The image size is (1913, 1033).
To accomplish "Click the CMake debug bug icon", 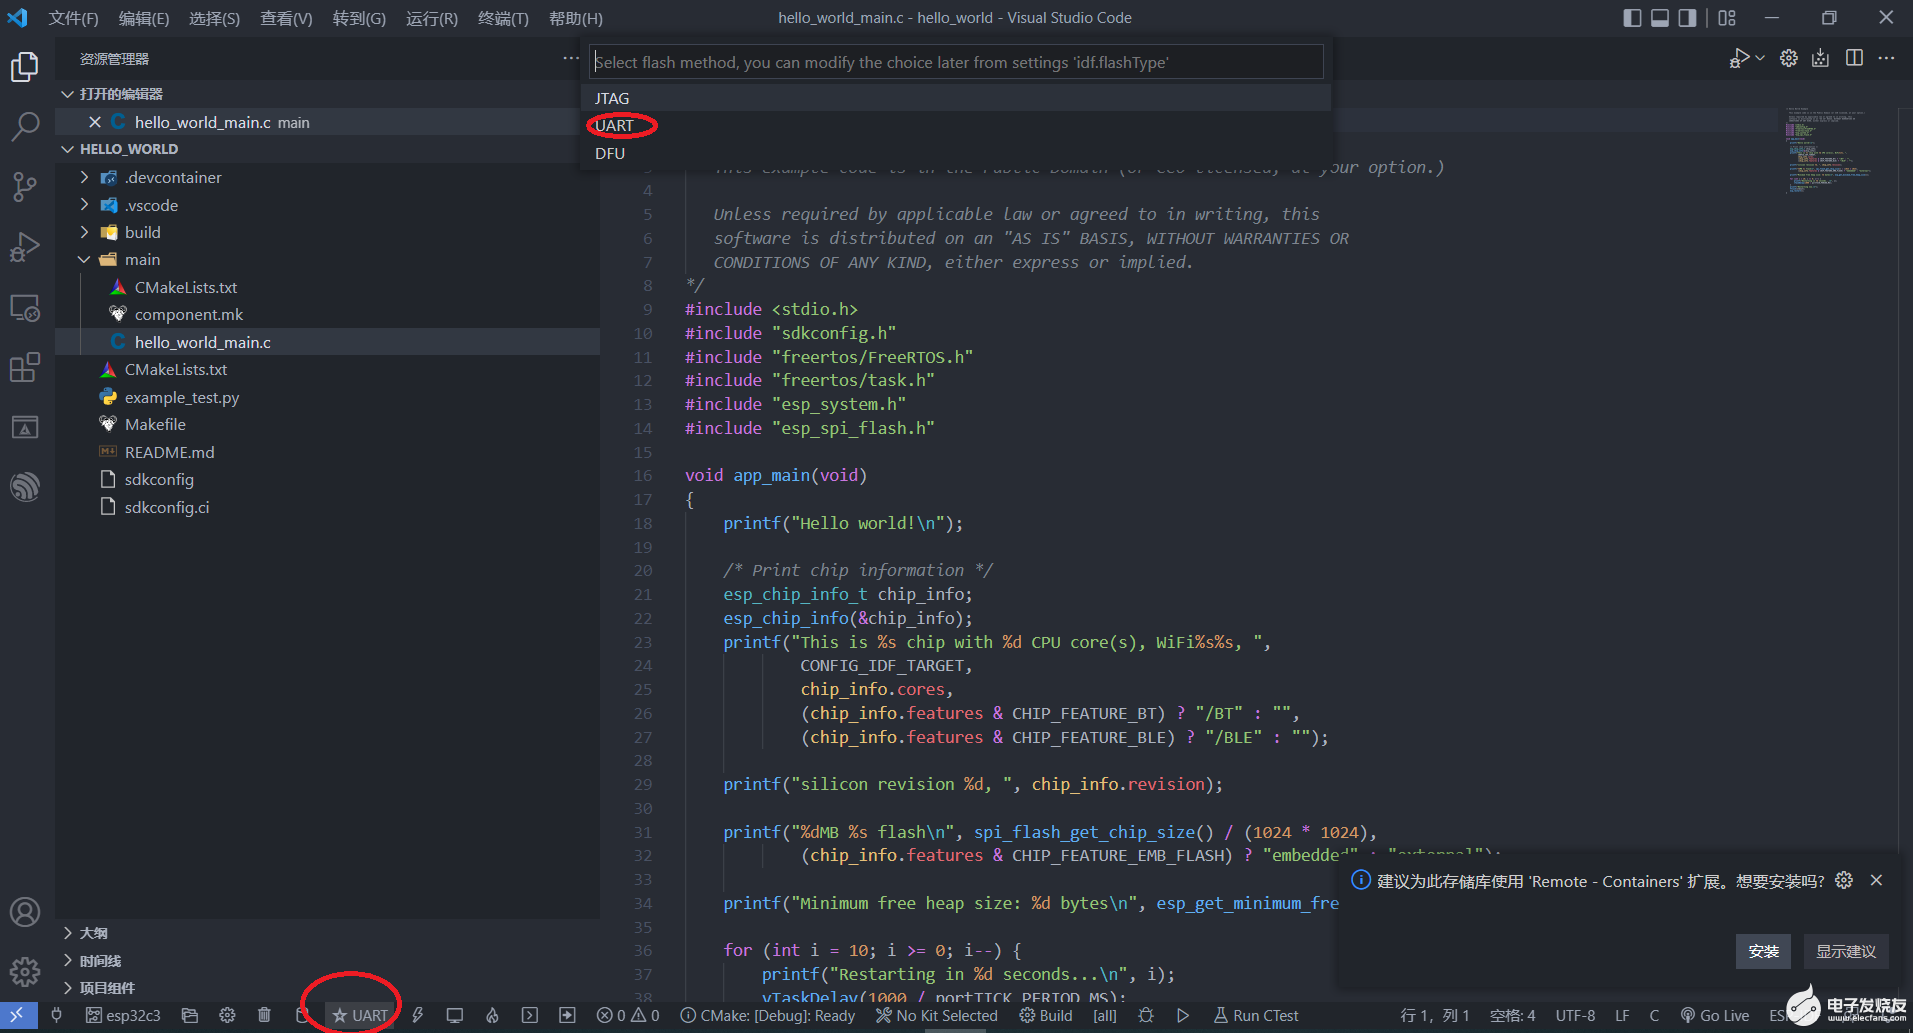I will coord(1146,1015).
